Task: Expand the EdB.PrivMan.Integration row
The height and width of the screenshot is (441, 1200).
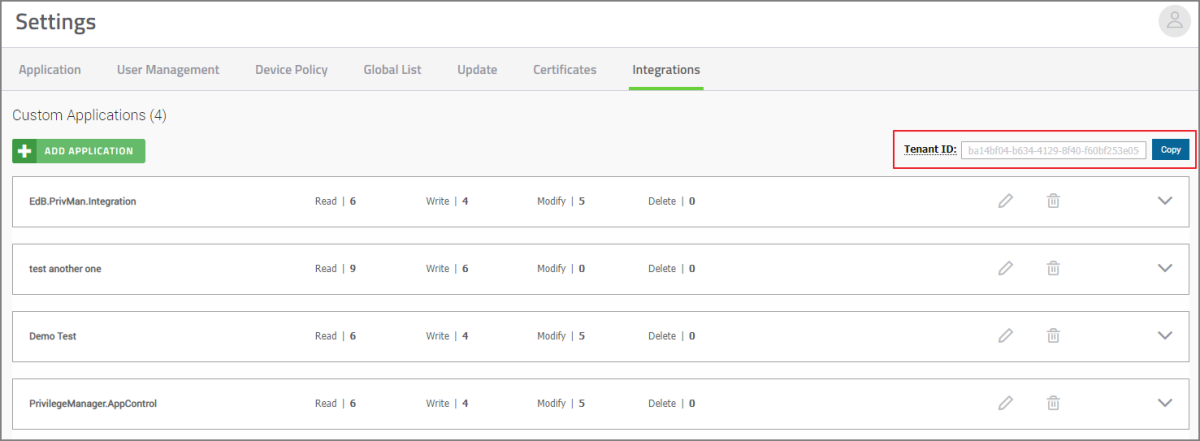Action: tap(1164, 201)
